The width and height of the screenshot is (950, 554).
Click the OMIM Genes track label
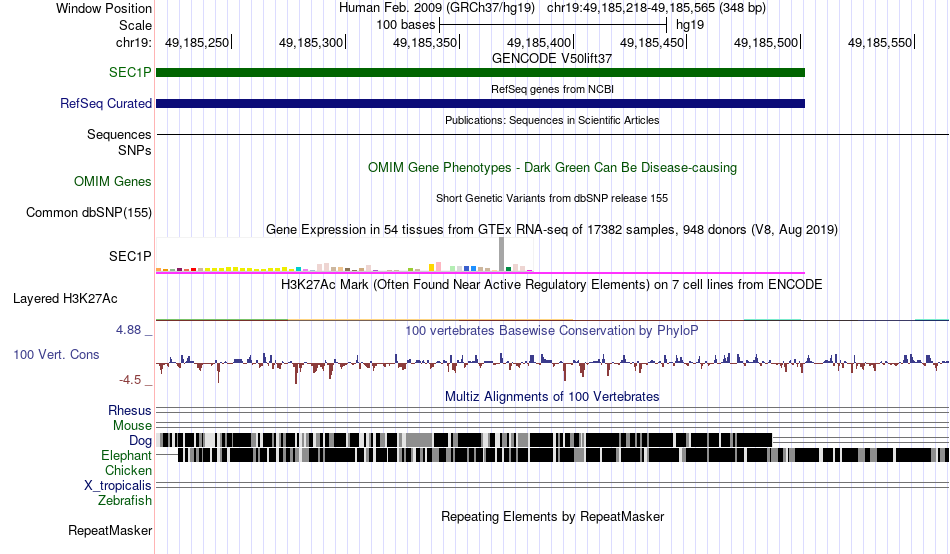click(x=113, y=181)
